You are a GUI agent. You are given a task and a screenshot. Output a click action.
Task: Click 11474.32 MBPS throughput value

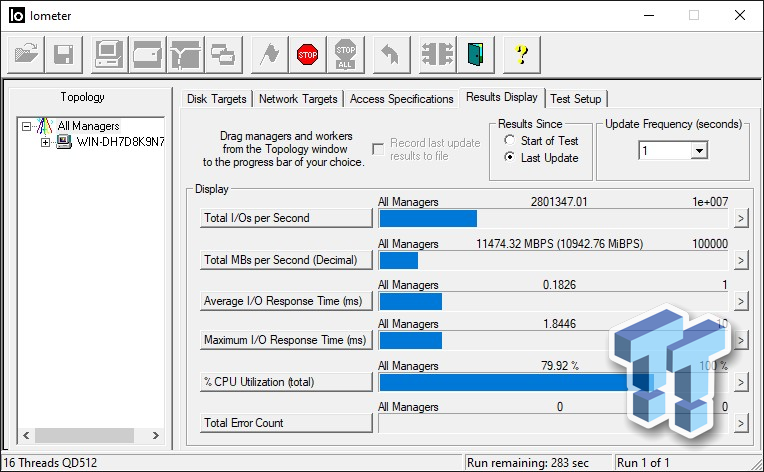[559, 244]
